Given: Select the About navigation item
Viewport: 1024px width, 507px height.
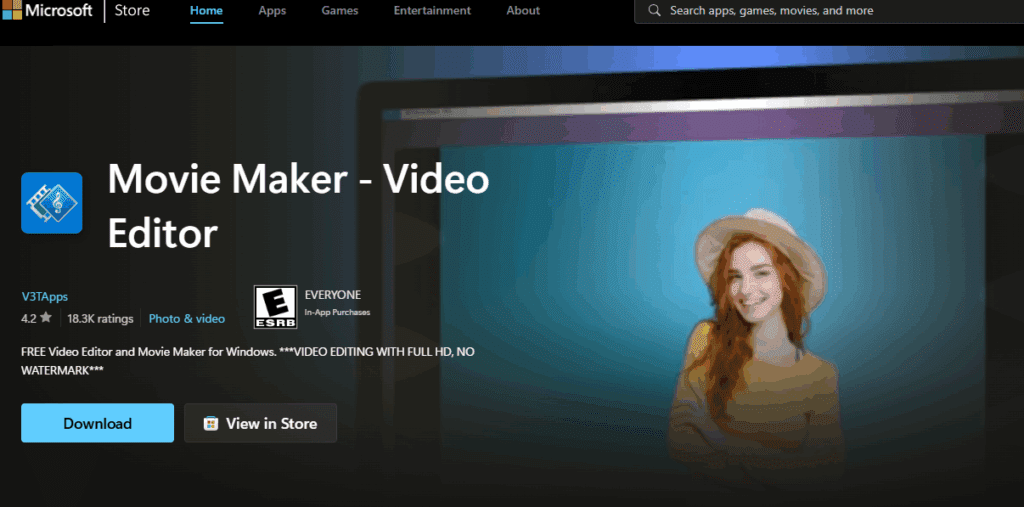Looking at the screenshot, I should click(x=523, y=11).
